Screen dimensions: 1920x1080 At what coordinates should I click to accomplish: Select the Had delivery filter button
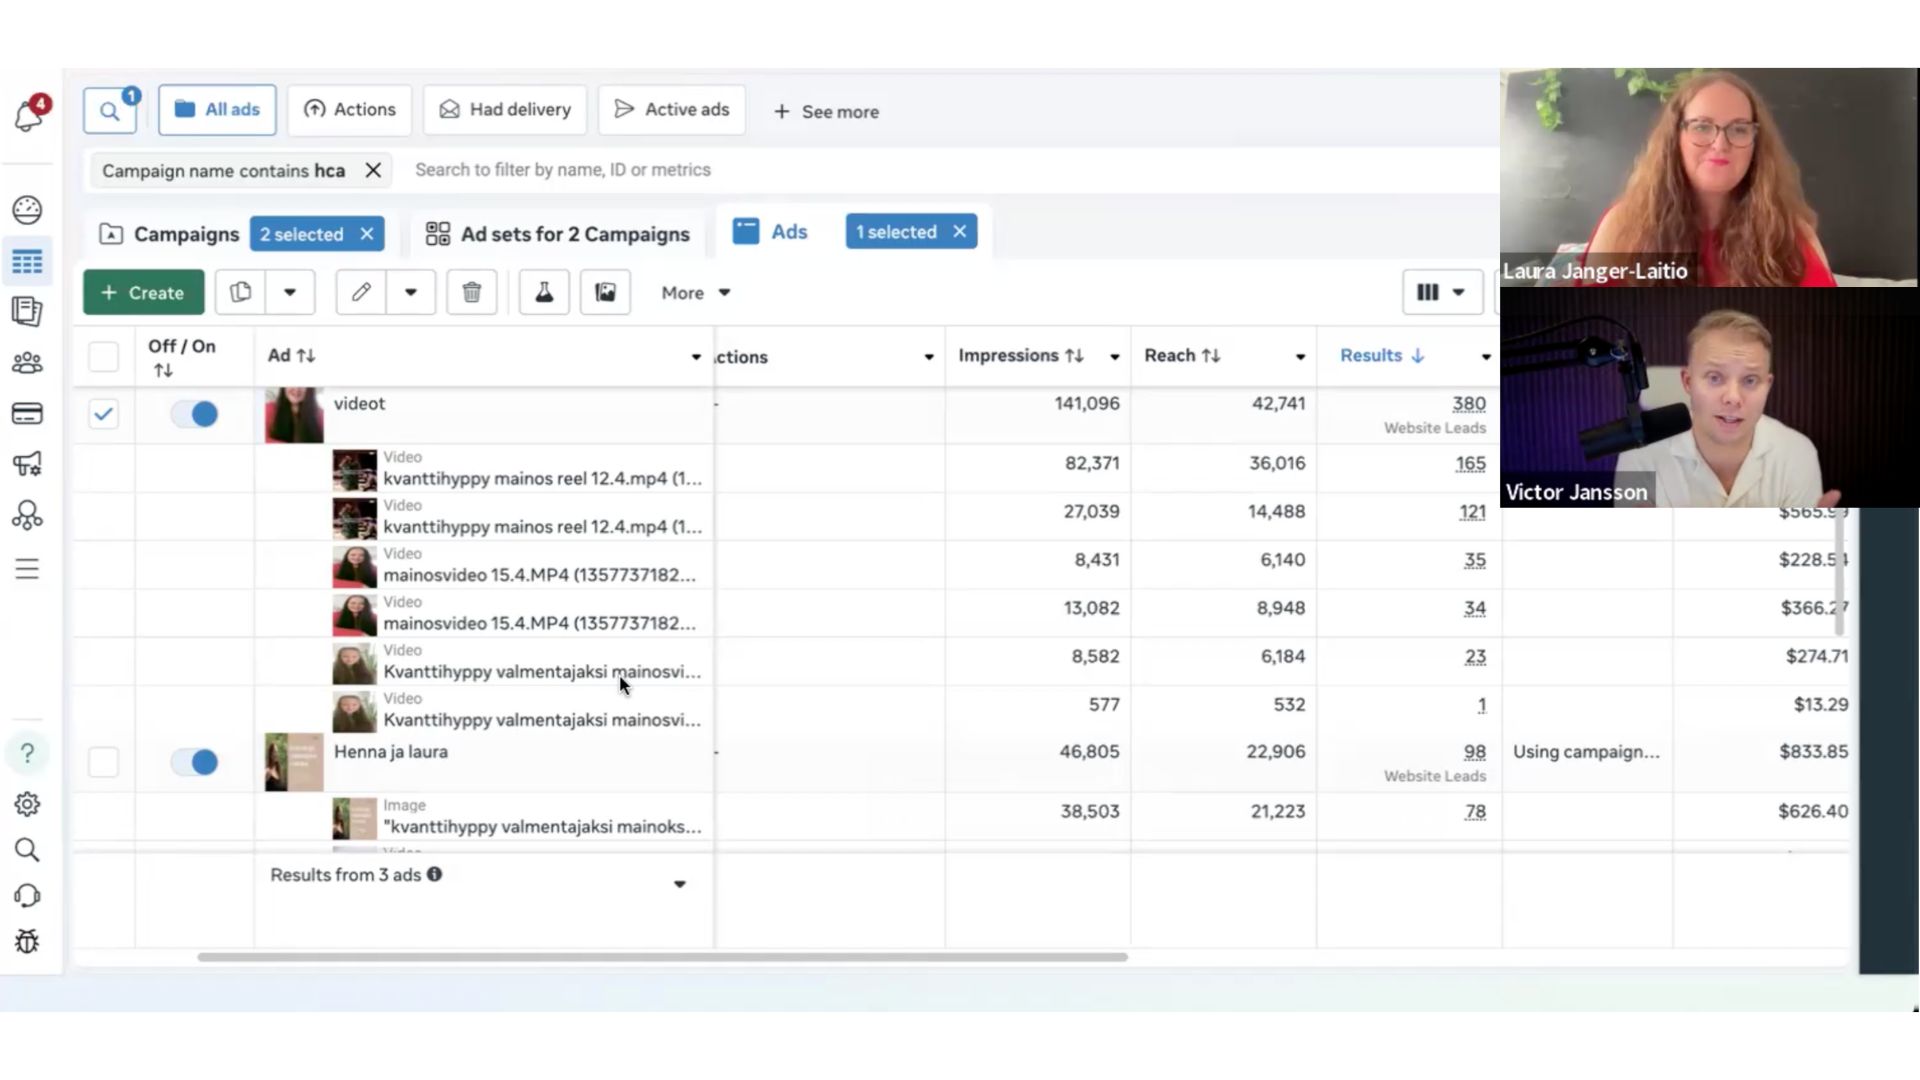tap(505, 110)
